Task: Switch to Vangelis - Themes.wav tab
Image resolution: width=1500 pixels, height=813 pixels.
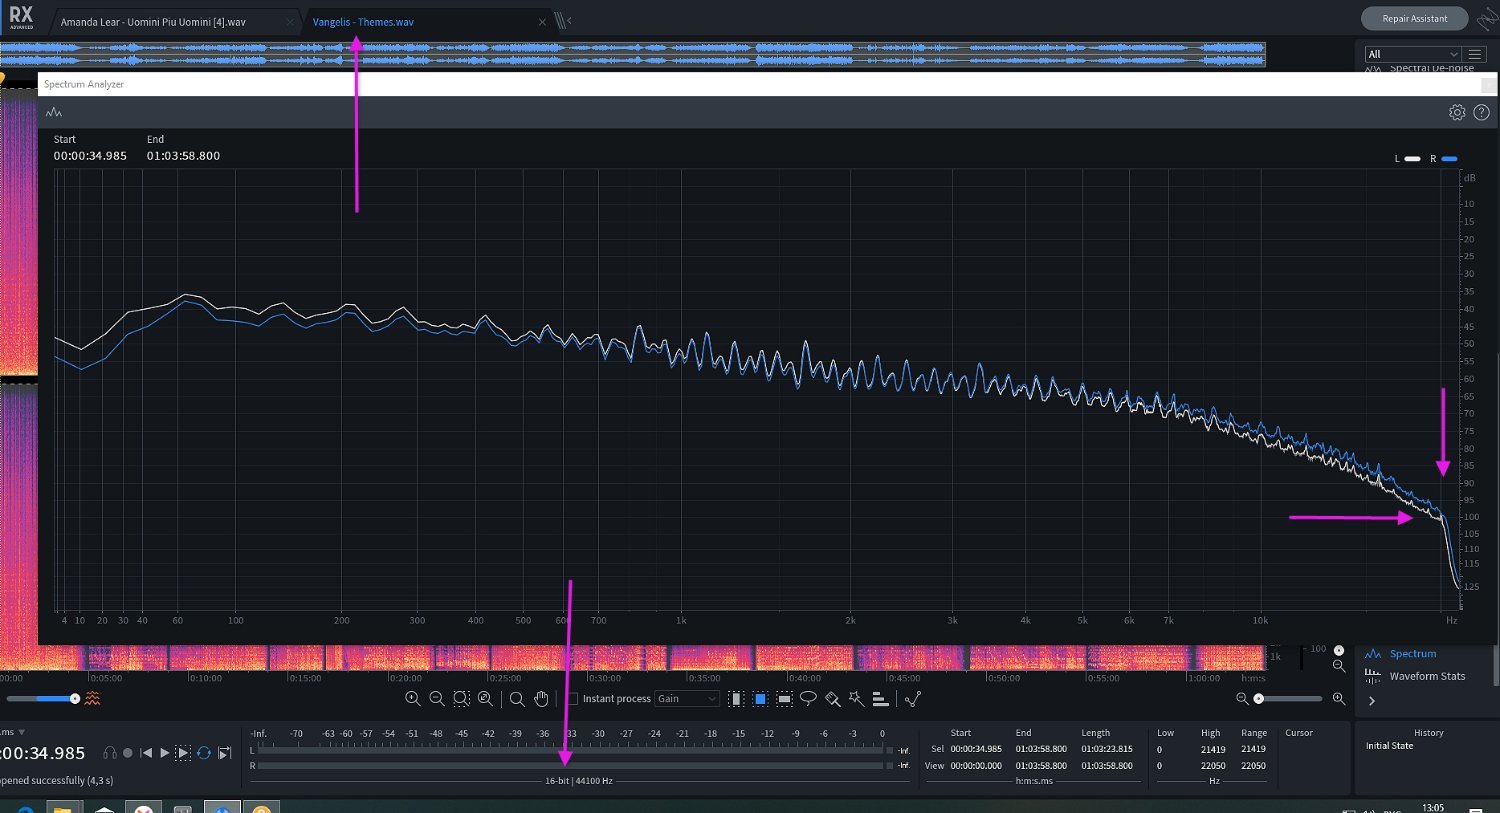Action: (x=363, y=22)
